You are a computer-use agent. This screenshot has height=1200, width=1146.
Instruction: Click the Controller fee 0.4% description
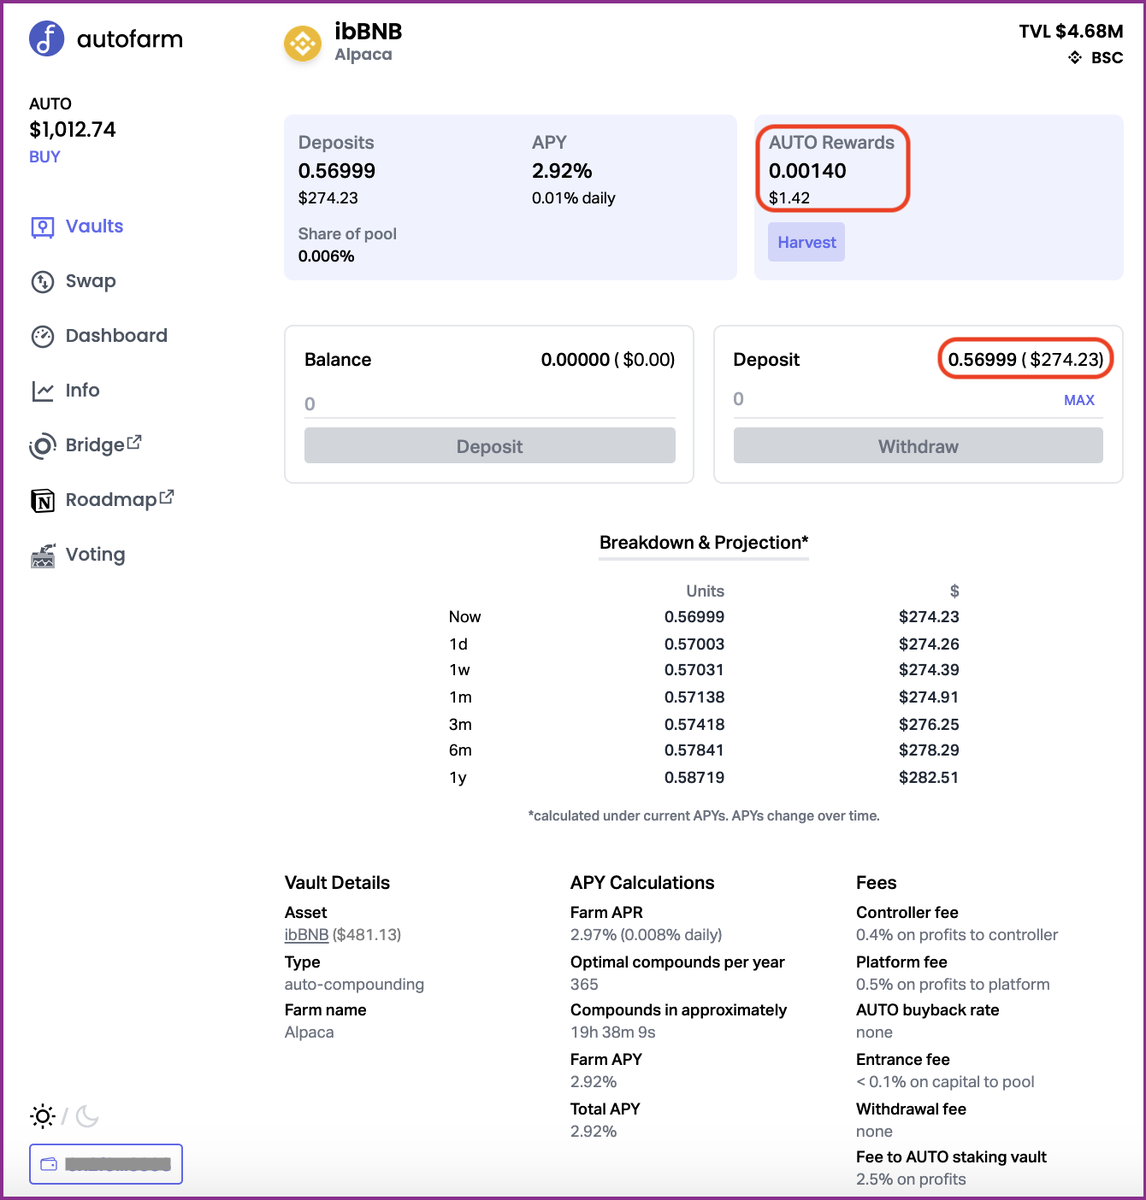point(957,935)
